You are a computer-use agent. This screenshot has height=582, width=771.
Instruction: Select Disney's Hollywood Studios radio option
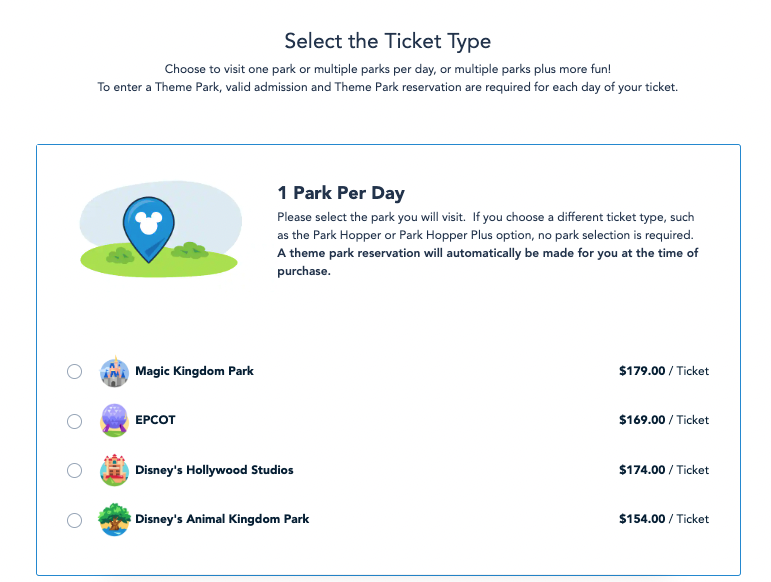(75, 471)
